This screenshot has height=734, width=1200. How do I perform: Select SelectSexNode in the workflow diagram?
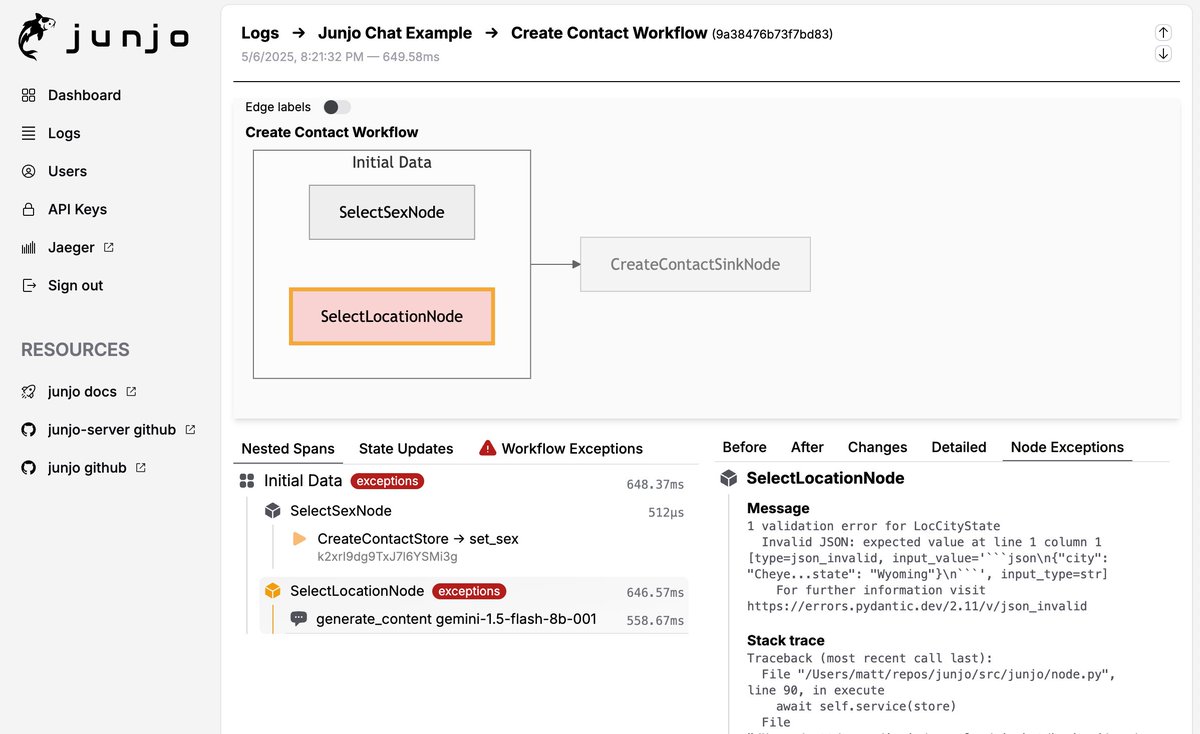pyautogui.click(x=392, y=212)
